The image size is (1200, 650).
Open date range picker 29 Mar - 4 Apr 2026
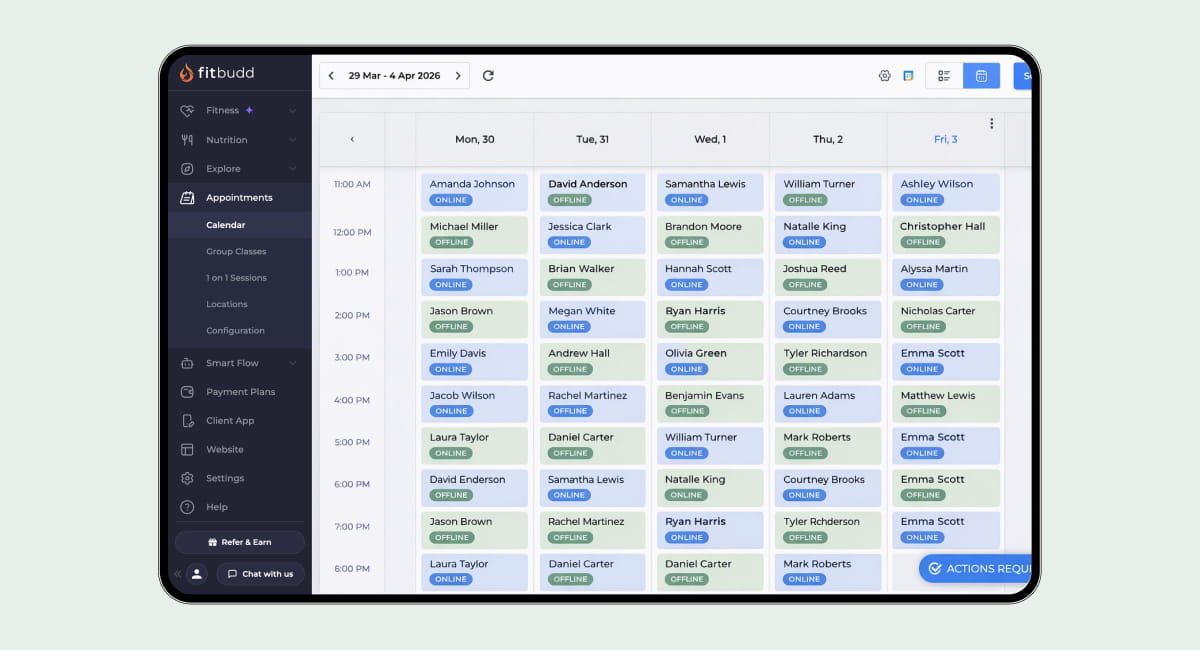(x=394, y=76)
